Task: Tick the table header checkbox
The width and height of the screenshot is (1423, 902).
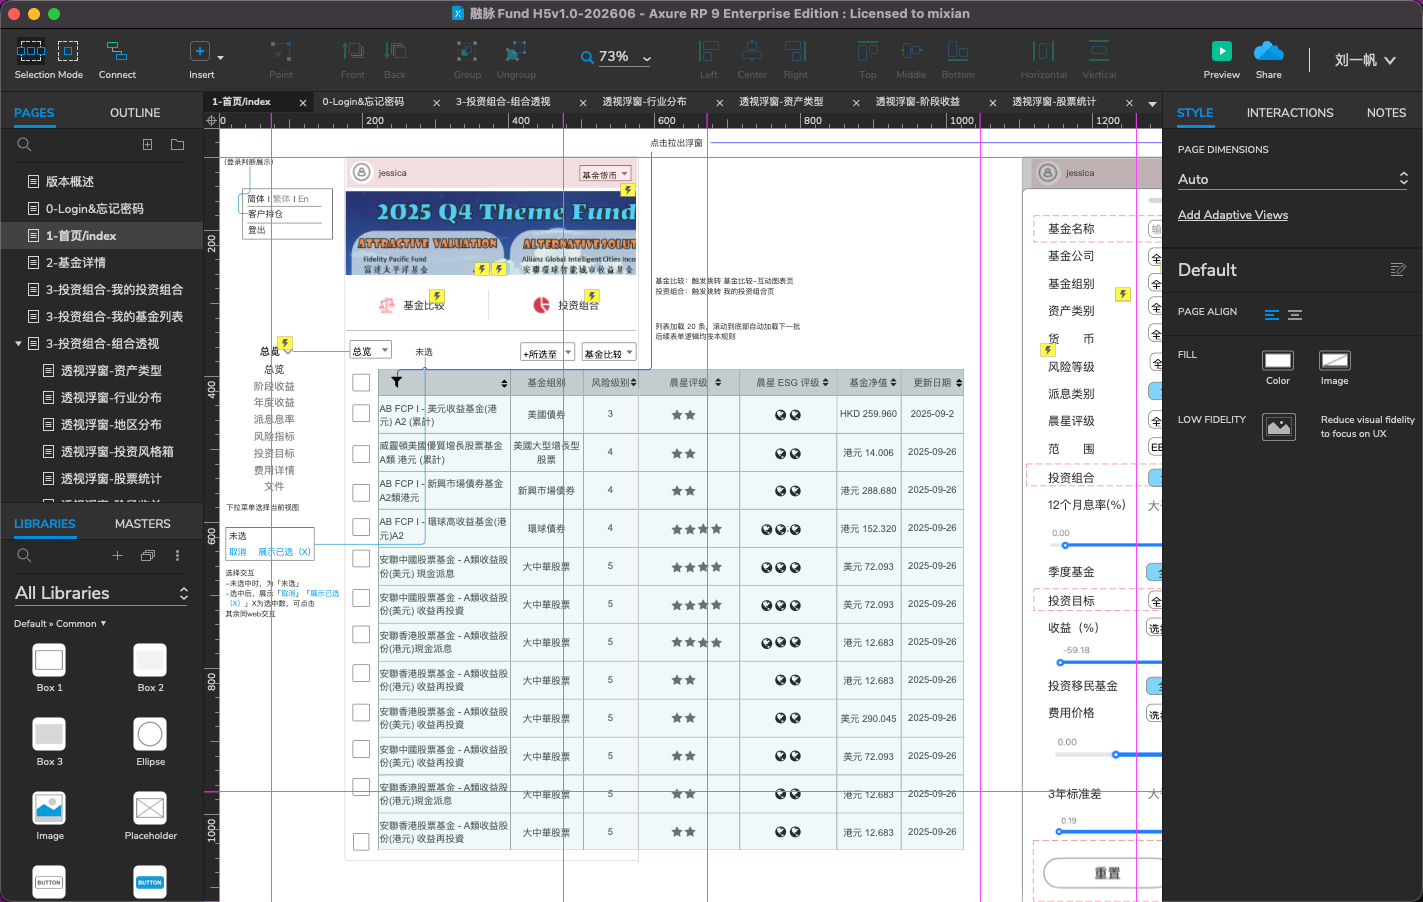Action: pyautogui.click(x=361, y=382)
